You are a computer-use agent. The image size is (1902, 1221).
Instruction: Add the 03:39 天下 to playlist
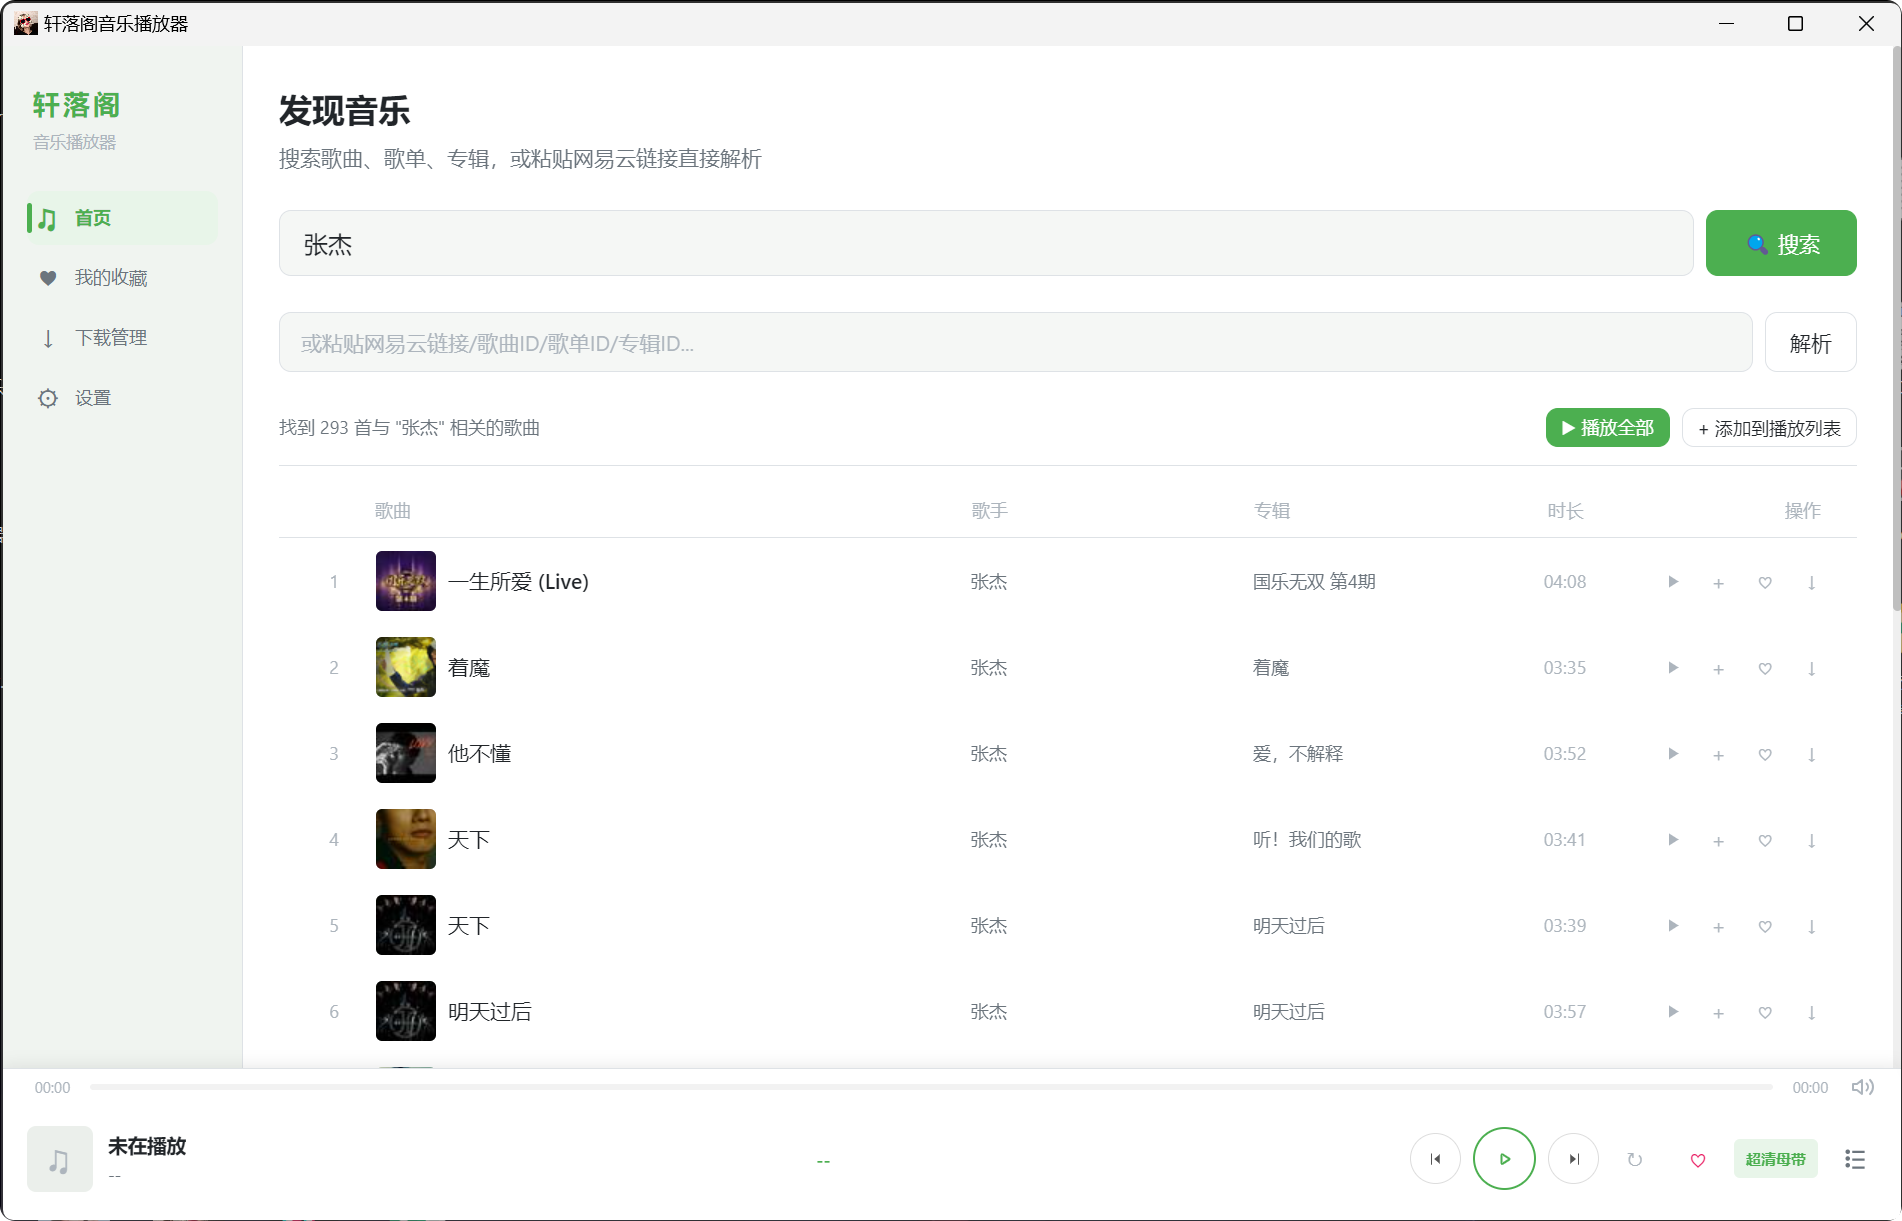[1718, 927]
